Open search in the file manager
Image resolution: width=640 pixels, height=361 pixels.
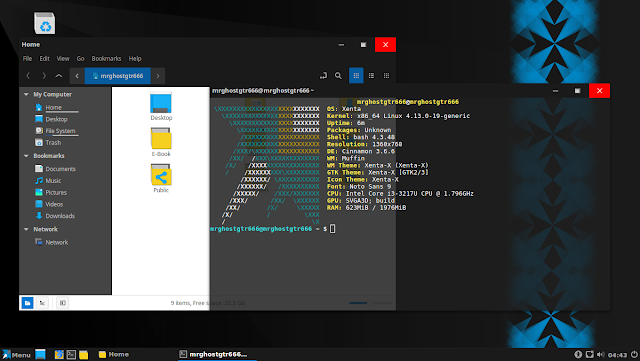(x=338, y=76)
